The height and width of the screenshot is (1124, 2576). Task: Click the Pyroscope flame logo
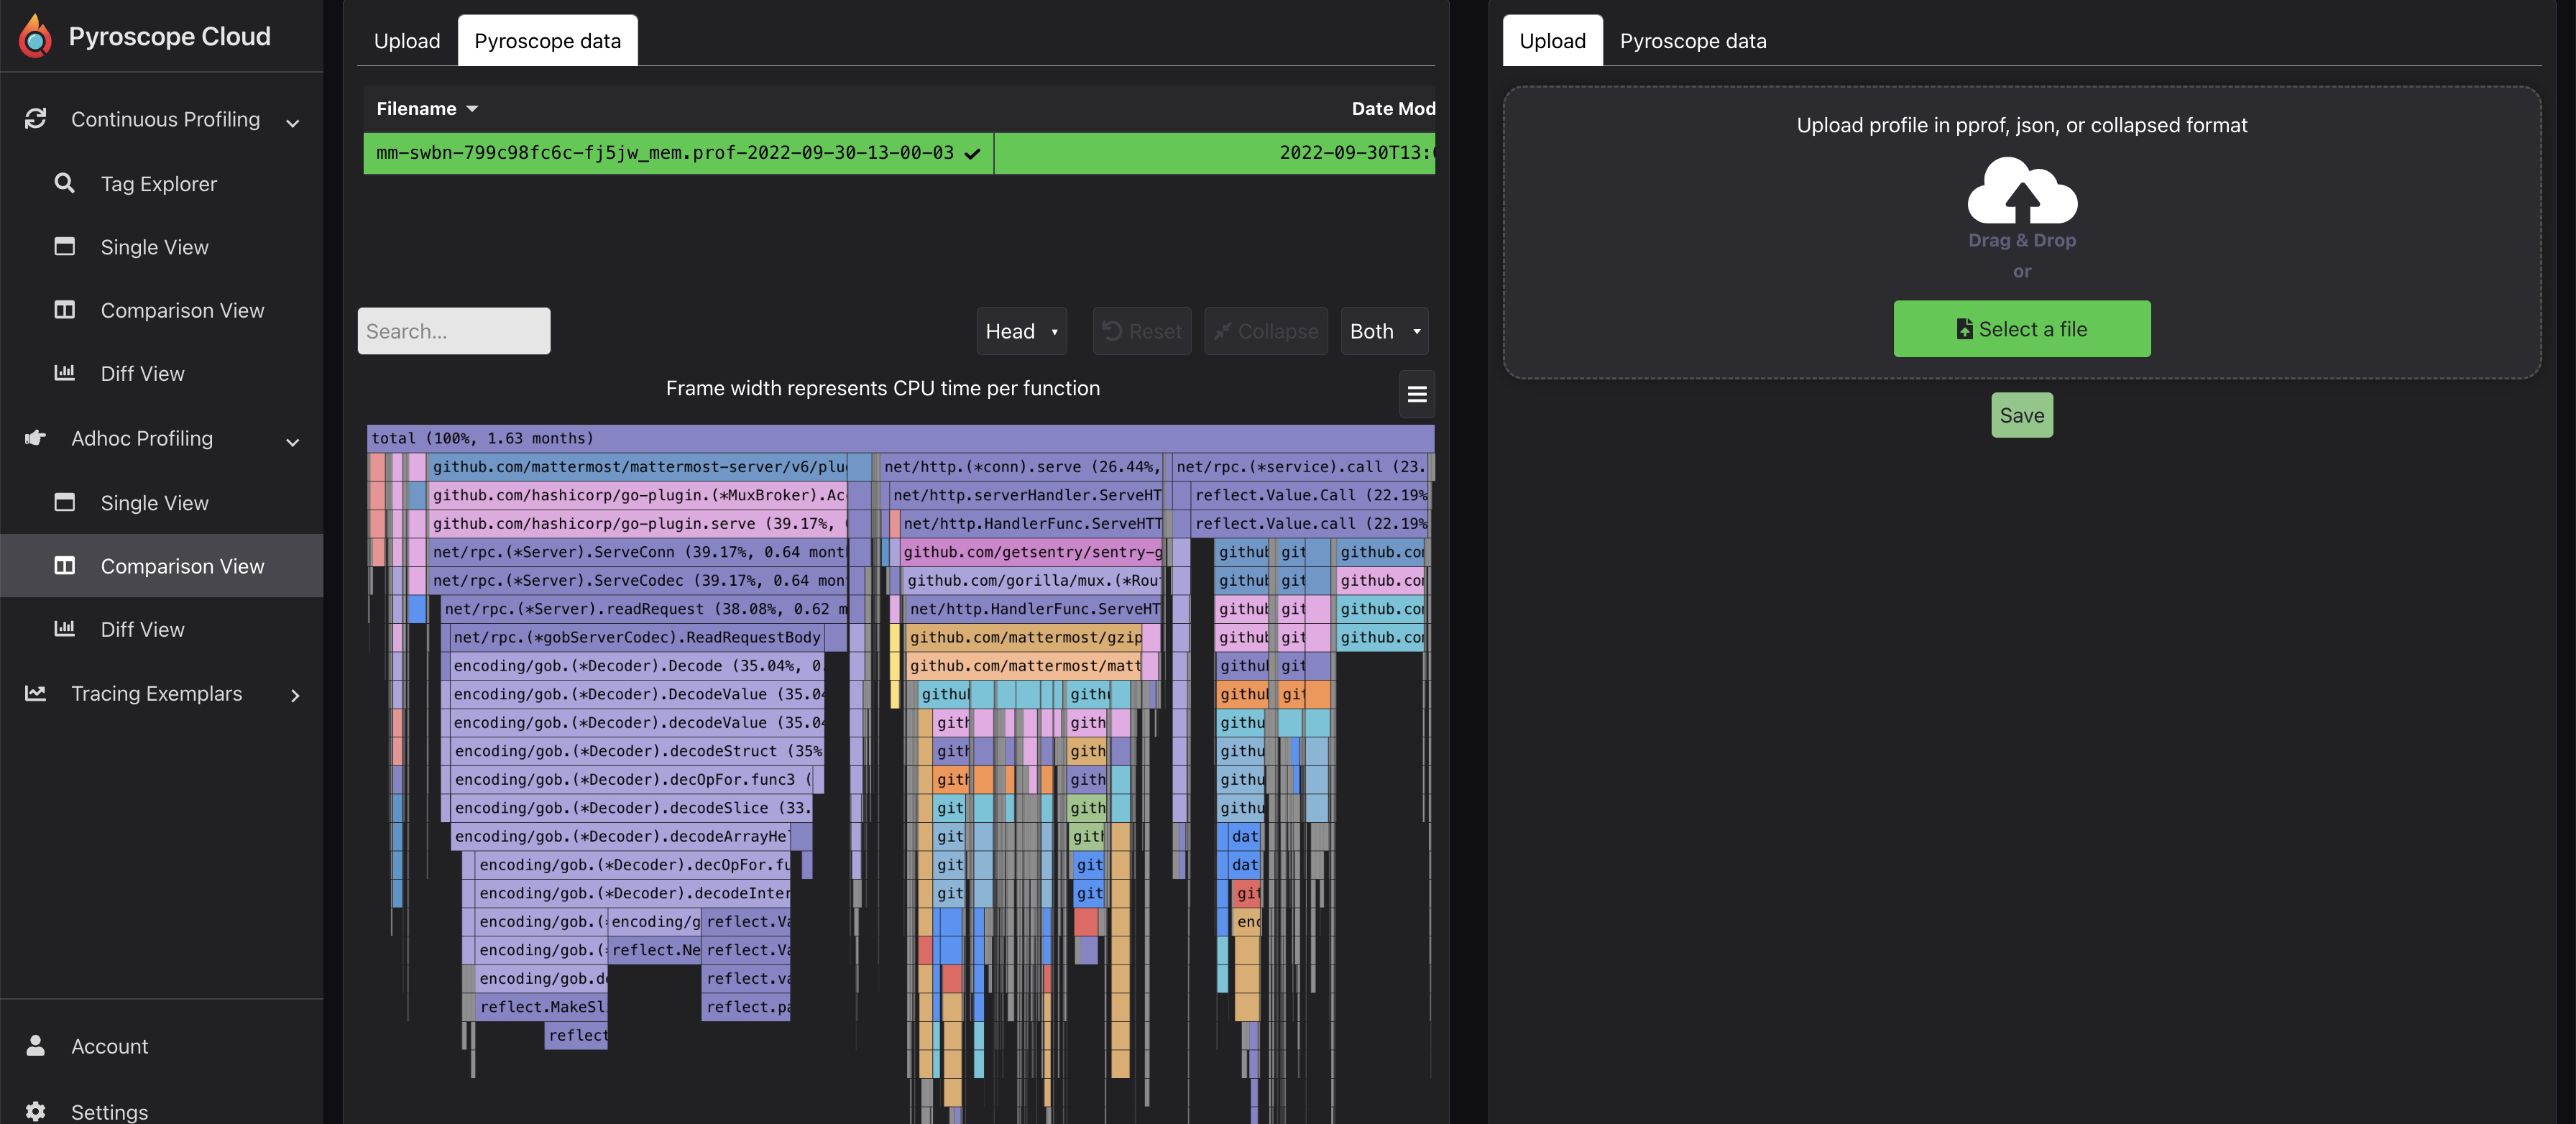[36, 36]
